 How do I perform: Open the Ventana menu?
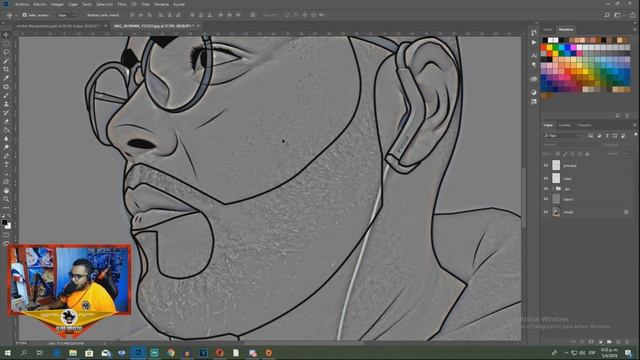(162, 4)
